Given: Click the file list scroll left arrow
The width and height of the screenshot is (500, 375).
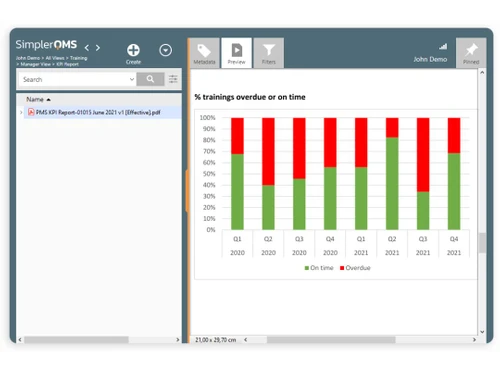Looking at the screenshot, I should (20, 340).
